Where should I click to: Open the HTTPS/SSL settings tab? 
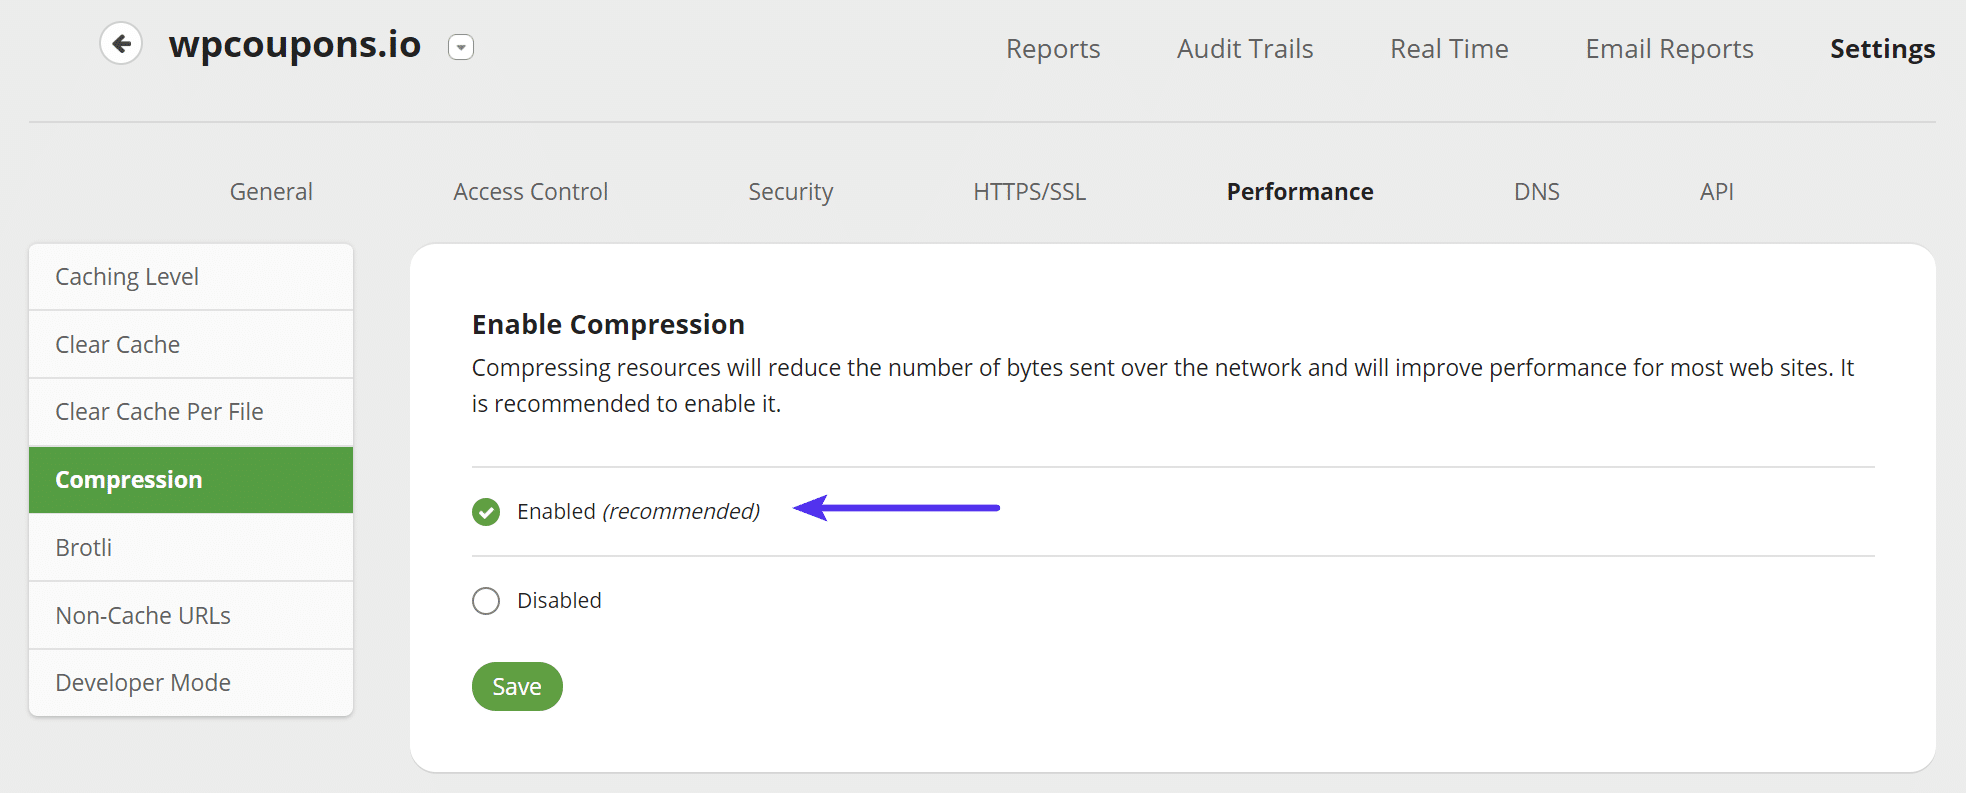(x=1029, y=191)
